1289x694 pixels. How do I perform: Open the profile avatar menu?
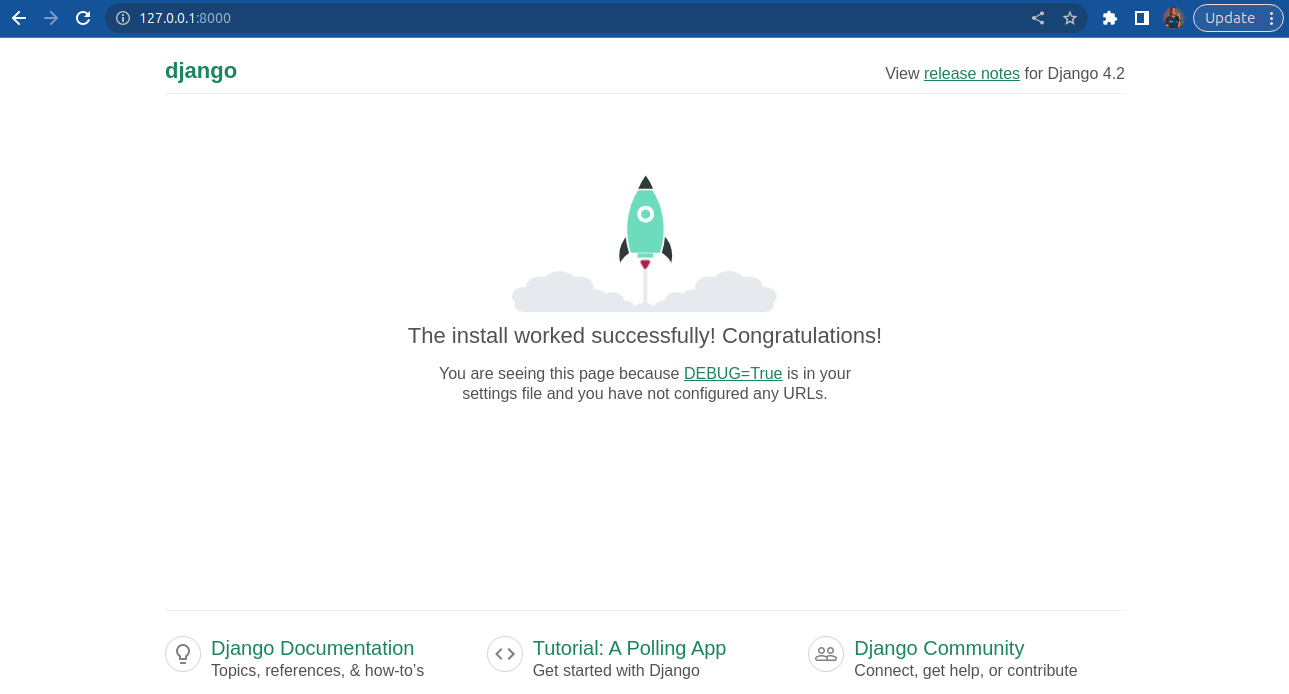(1174, 18)
